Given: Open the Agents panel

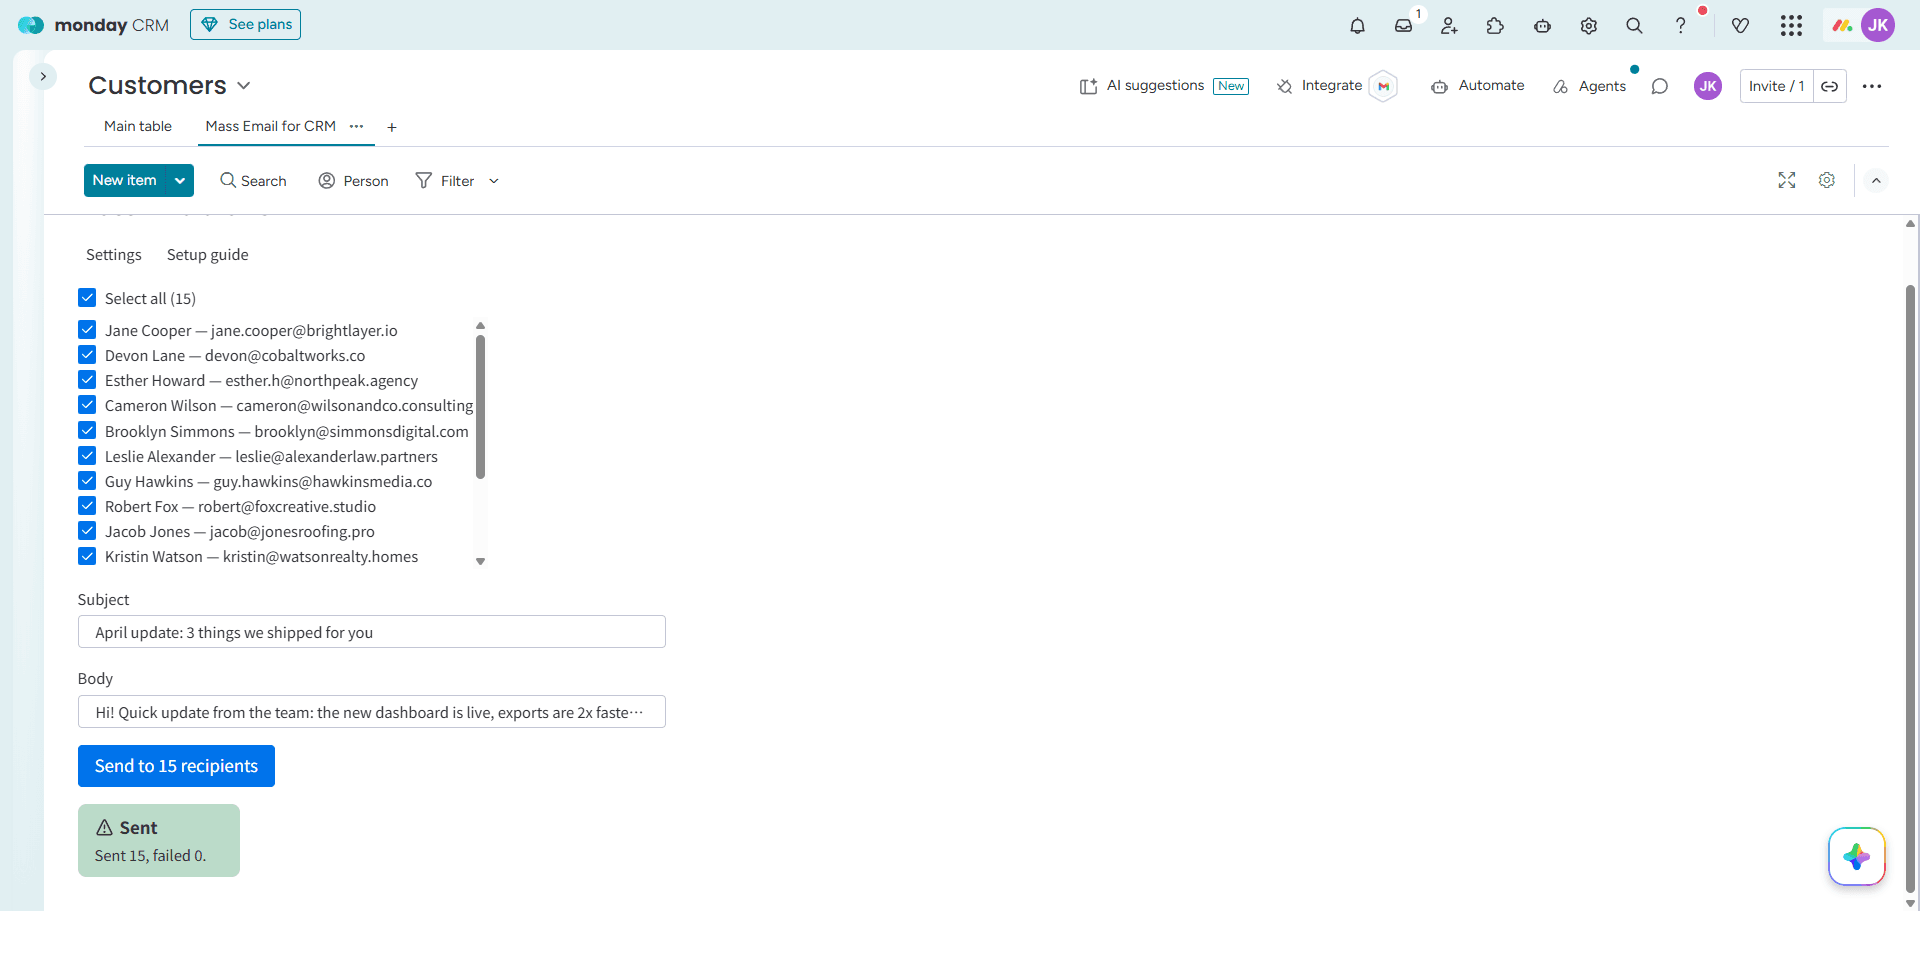Looking at the screenshot, I should pos(1590,86).
